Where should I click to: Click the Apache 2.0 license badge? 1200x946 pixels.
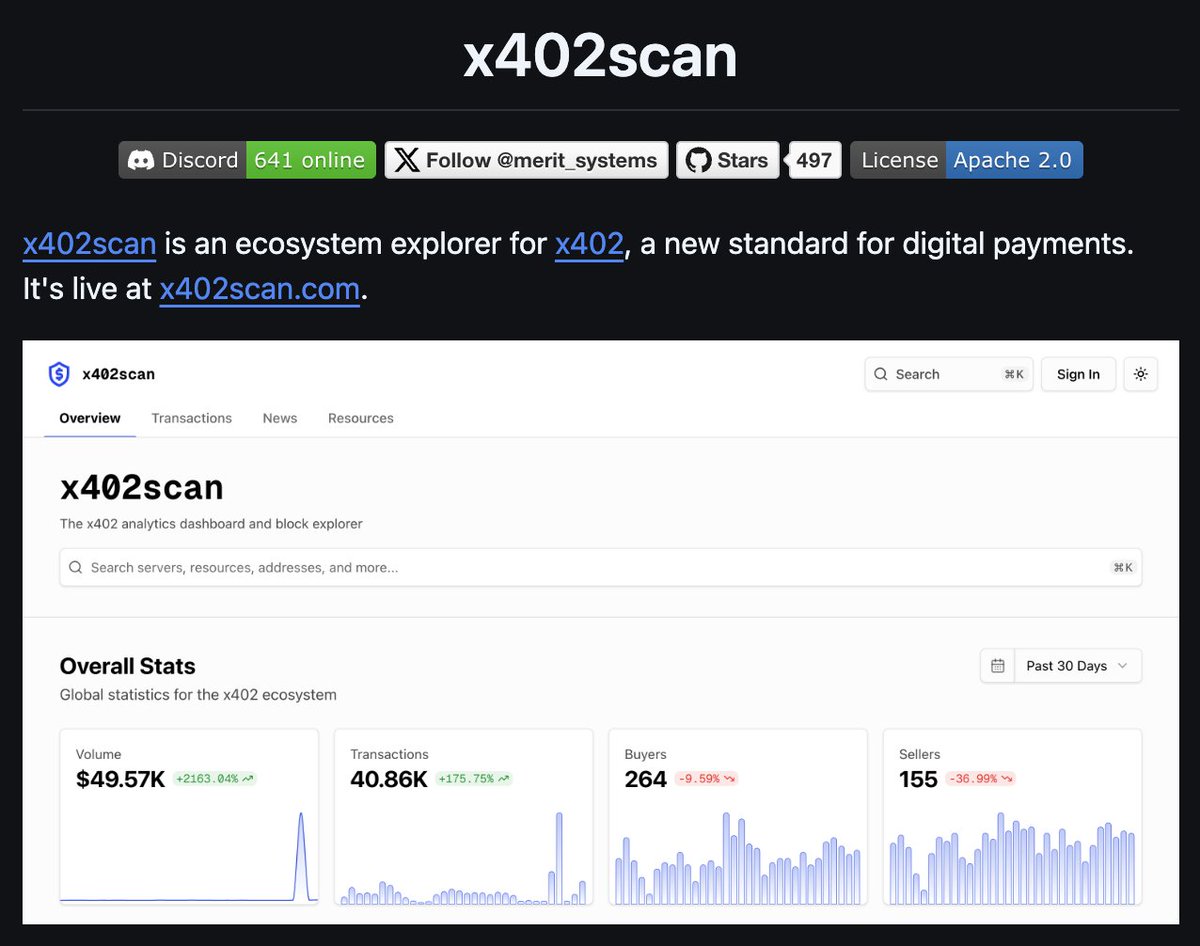1012,160
